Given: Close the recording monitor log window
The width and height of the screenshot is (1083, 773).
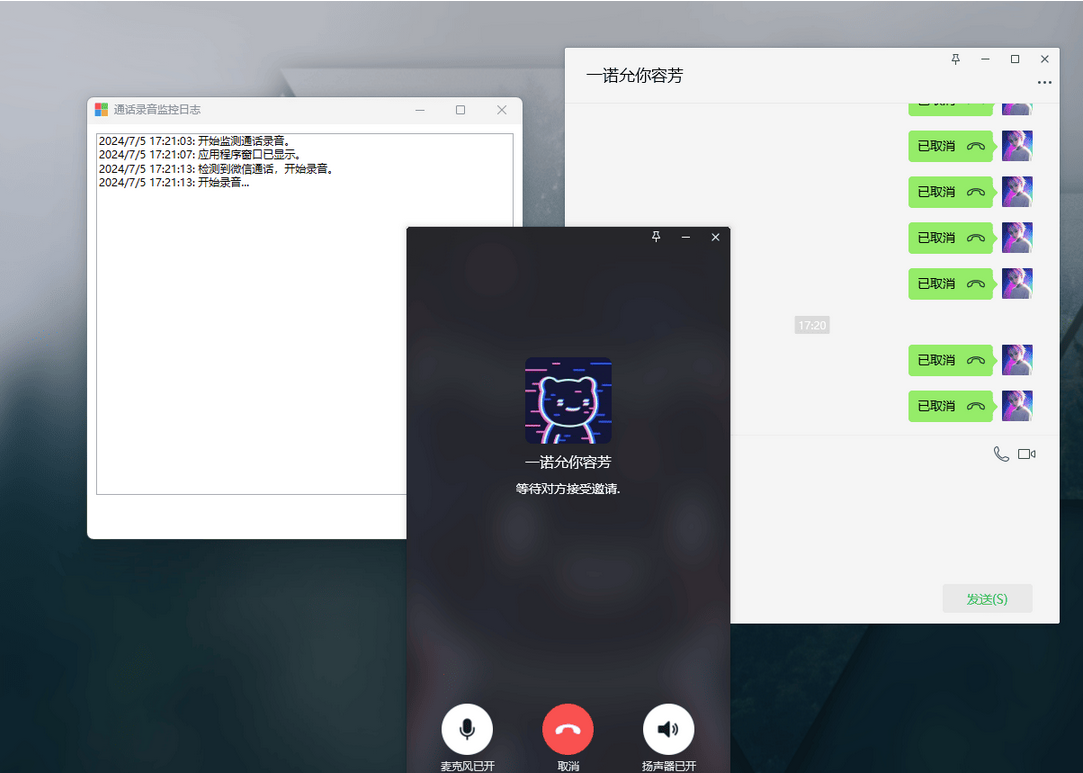Looking at the screenshot, I should pos(501,110).
